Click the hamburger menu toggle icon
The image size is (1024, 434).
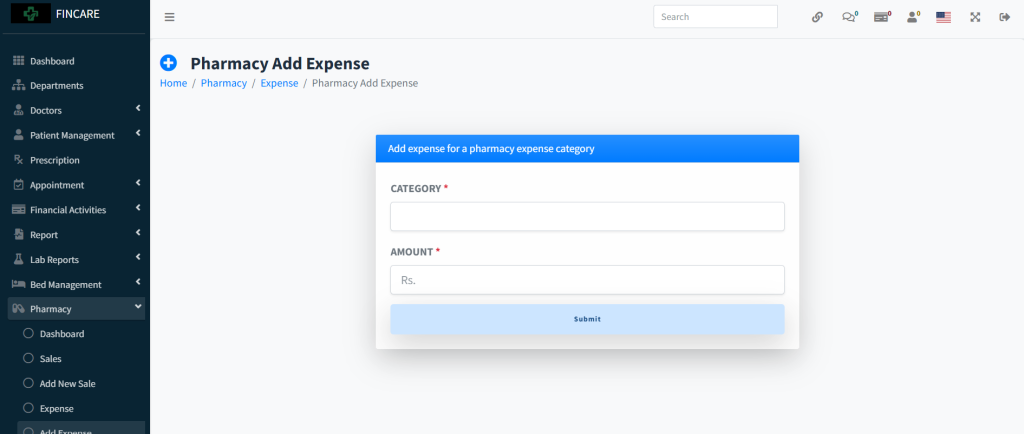tap(169, 17)
